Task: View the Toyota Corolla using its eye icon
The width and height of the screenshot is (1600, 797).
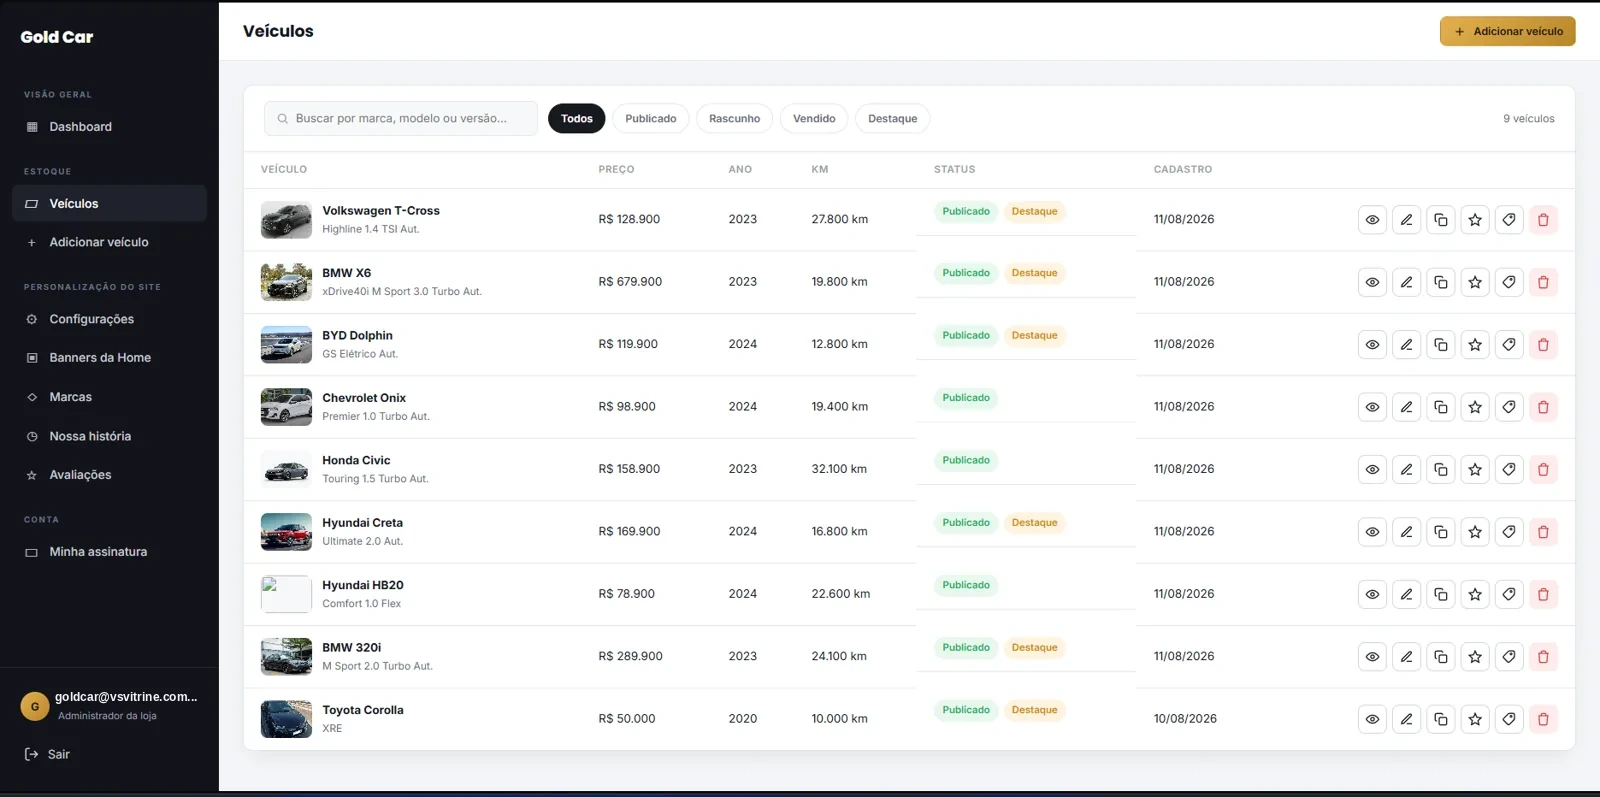Action: (1372, 719)
